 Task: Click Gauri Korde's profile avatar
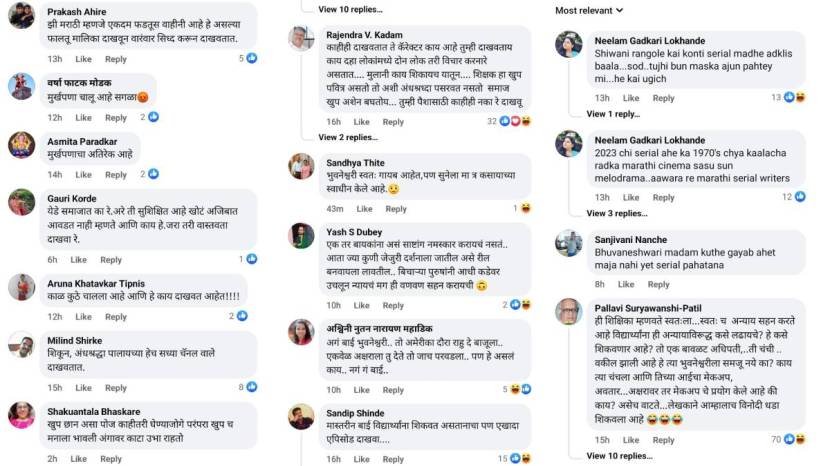[21, 202]
